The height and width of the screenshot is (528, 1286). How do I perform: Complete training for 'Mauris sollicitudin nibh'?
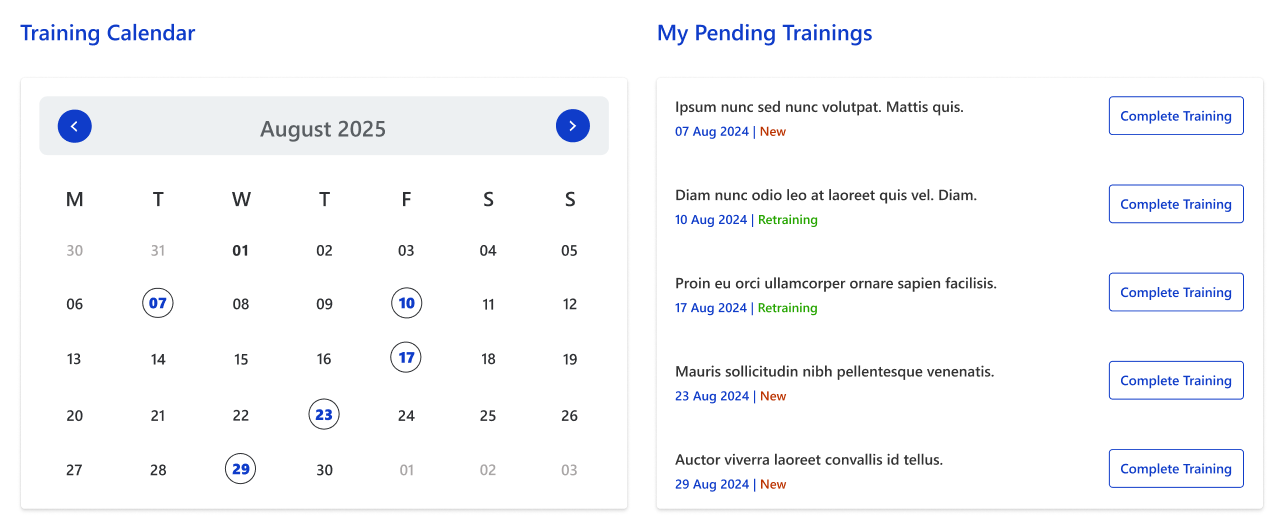coord(1175,380)
